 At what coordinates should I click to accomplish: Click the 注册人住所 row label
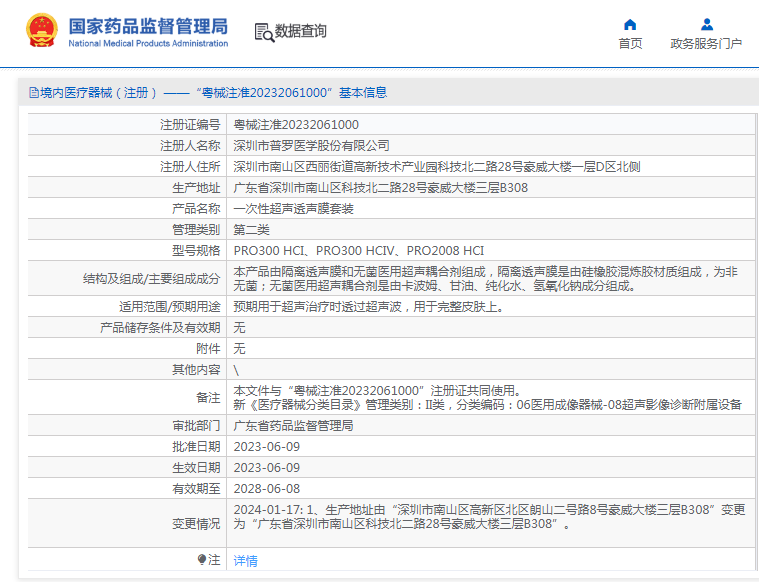point(190,167)
